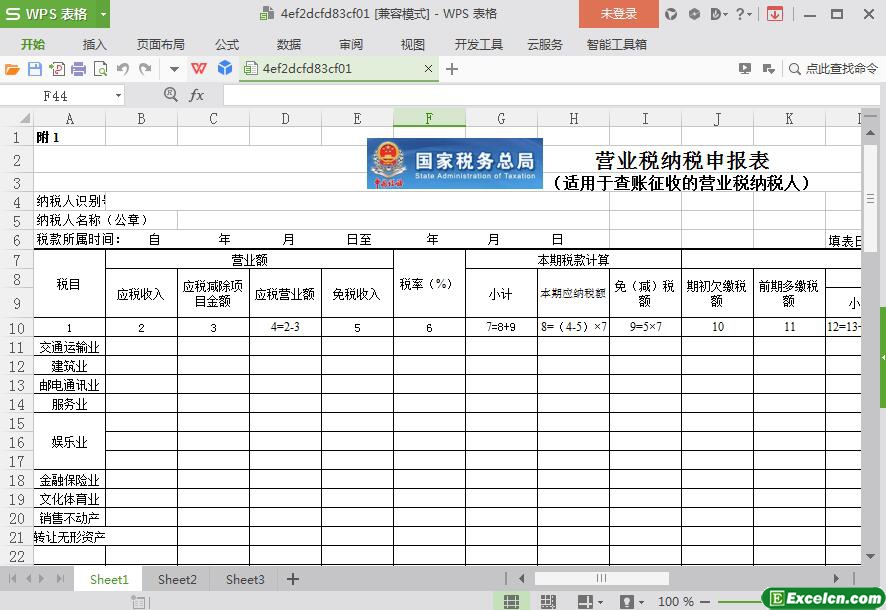Viewport: 886px width, 610px height.
Task: Open file with the folder icon
Action: point(12,69)
